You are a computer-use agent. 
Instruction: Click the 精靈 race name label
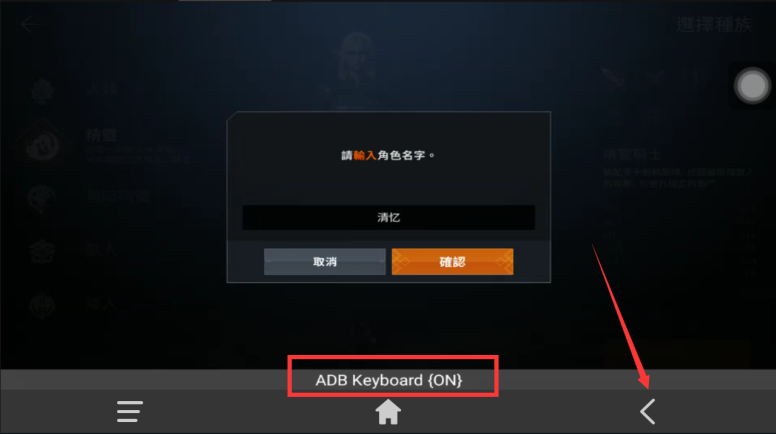pyautogui.click(x=101, y=135)
